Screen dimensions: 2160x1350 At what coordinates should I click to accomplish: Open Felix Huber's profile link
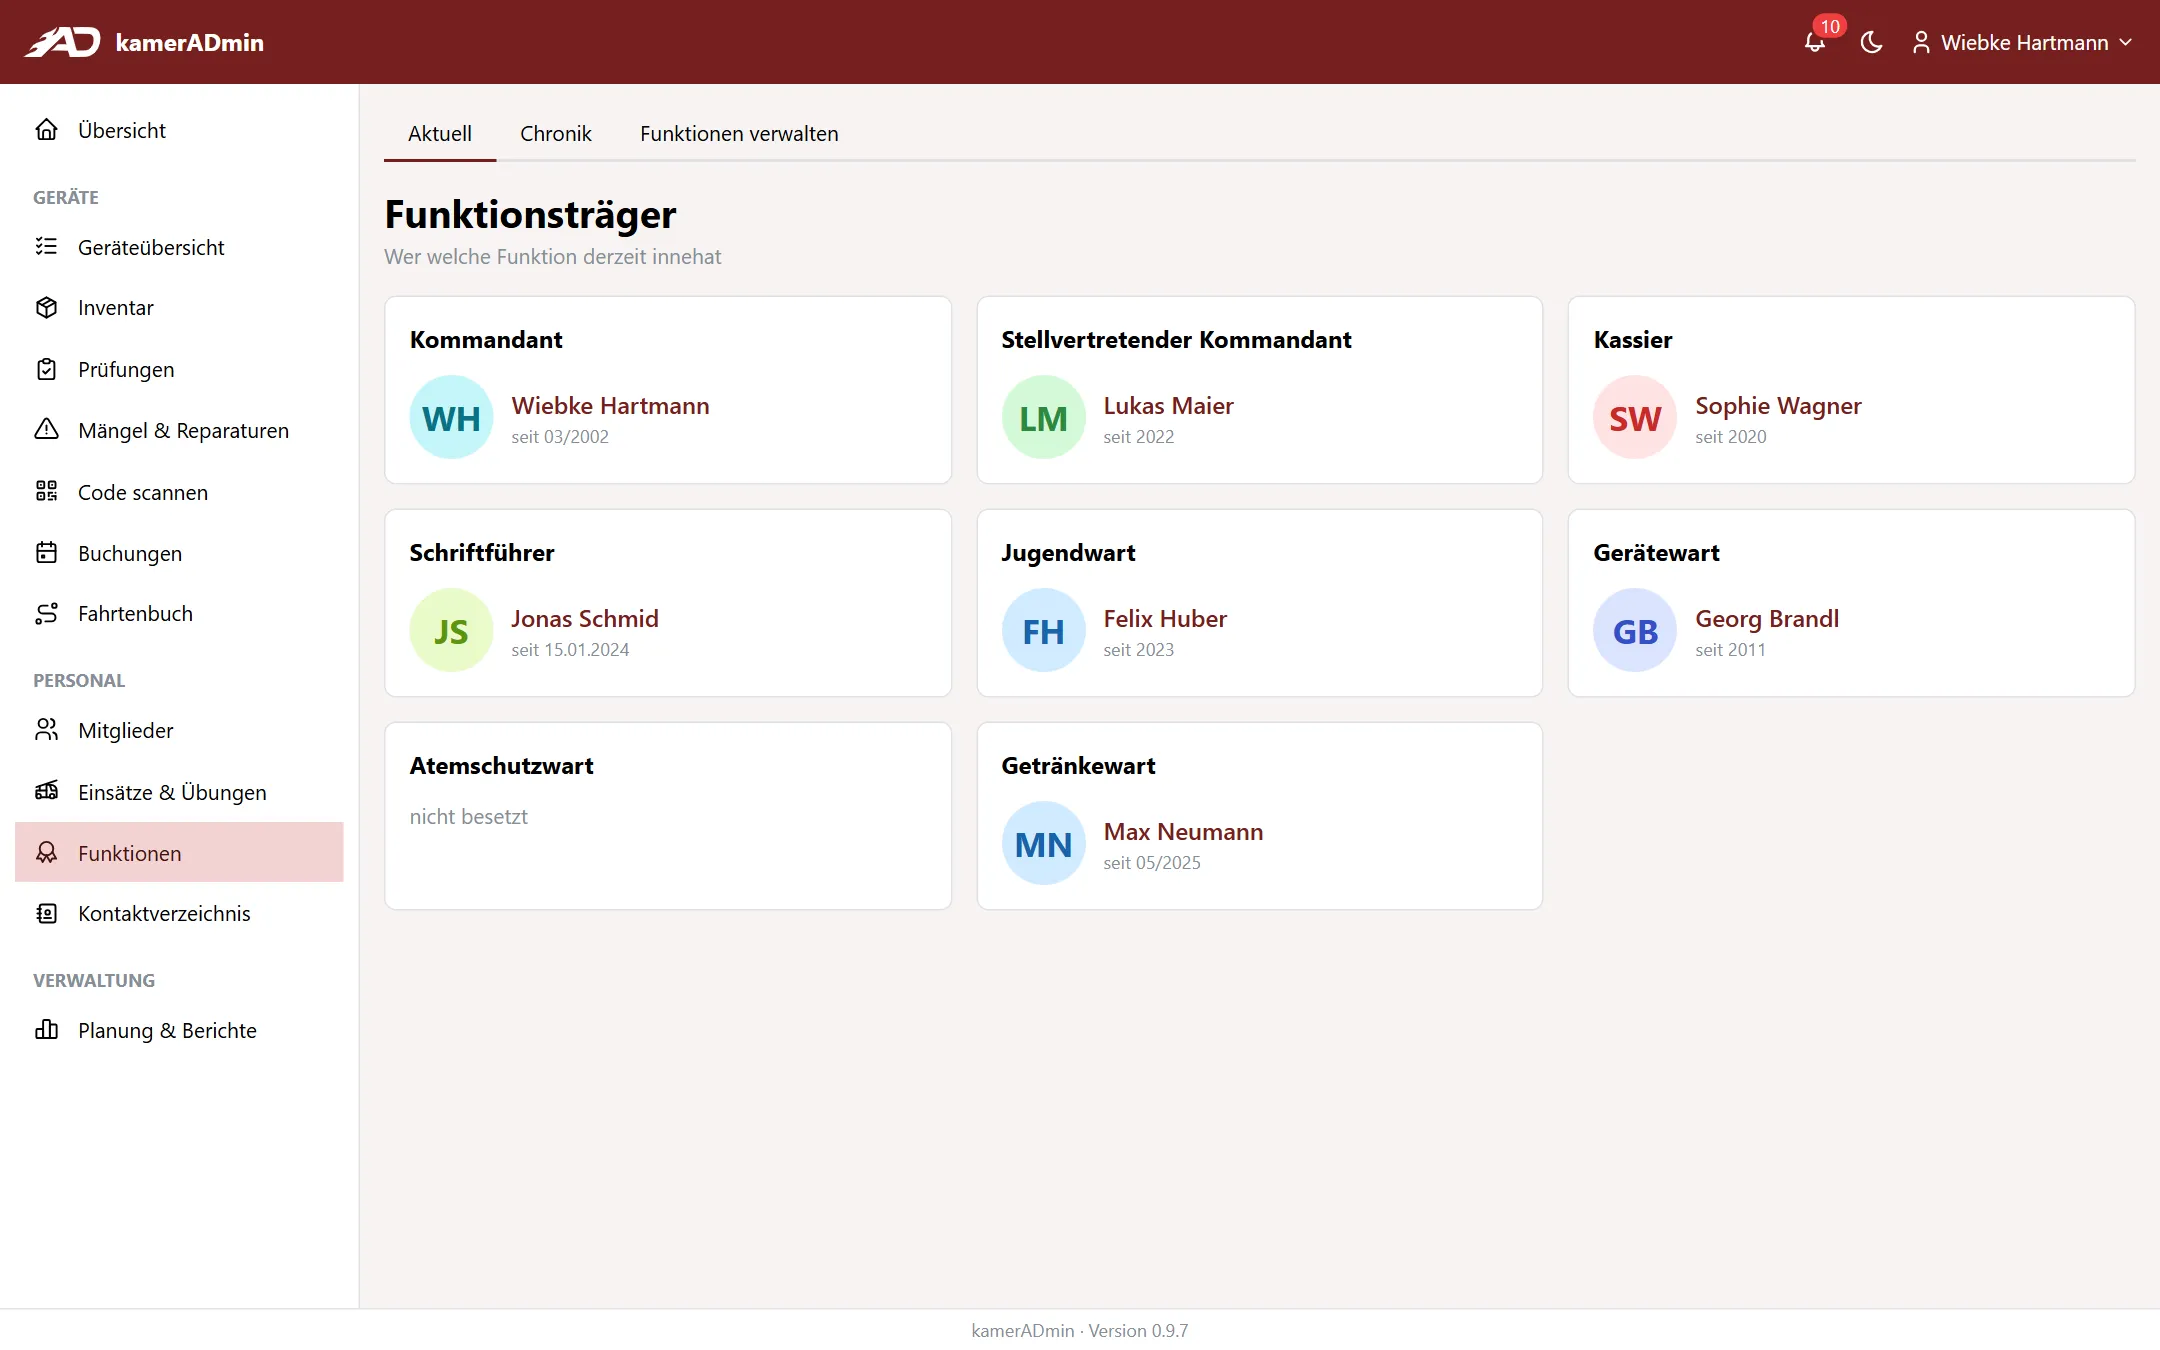point(1165,618)
